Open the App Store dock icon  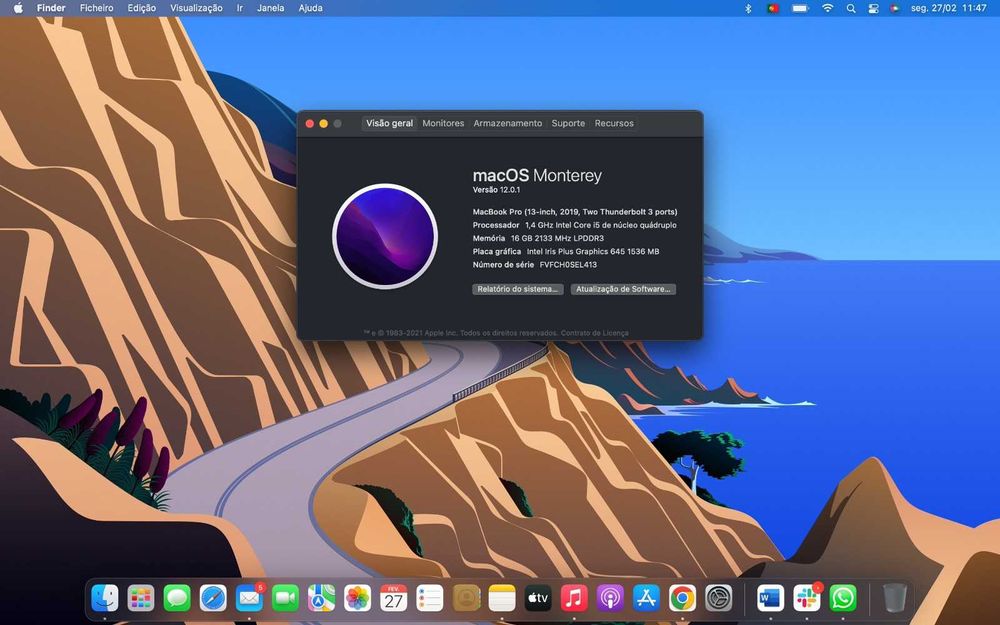(x=646, y=598)
